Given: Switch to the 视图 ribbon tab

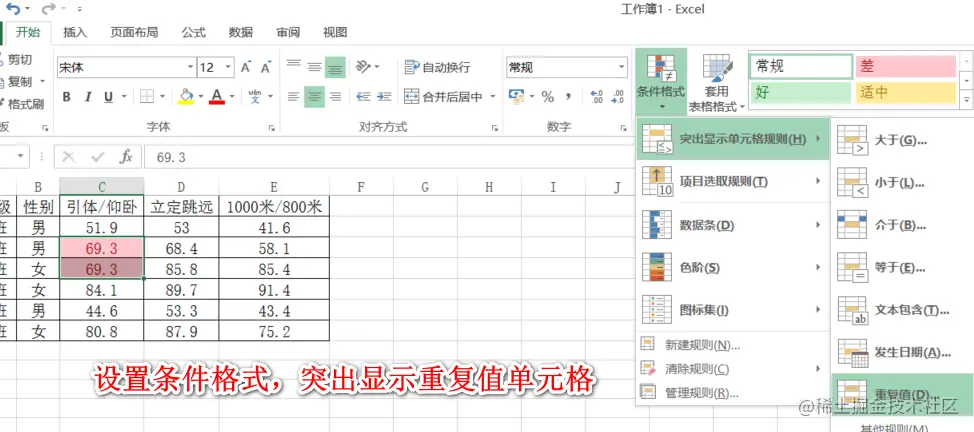Looking at the screenshot, I should point(335,32).
